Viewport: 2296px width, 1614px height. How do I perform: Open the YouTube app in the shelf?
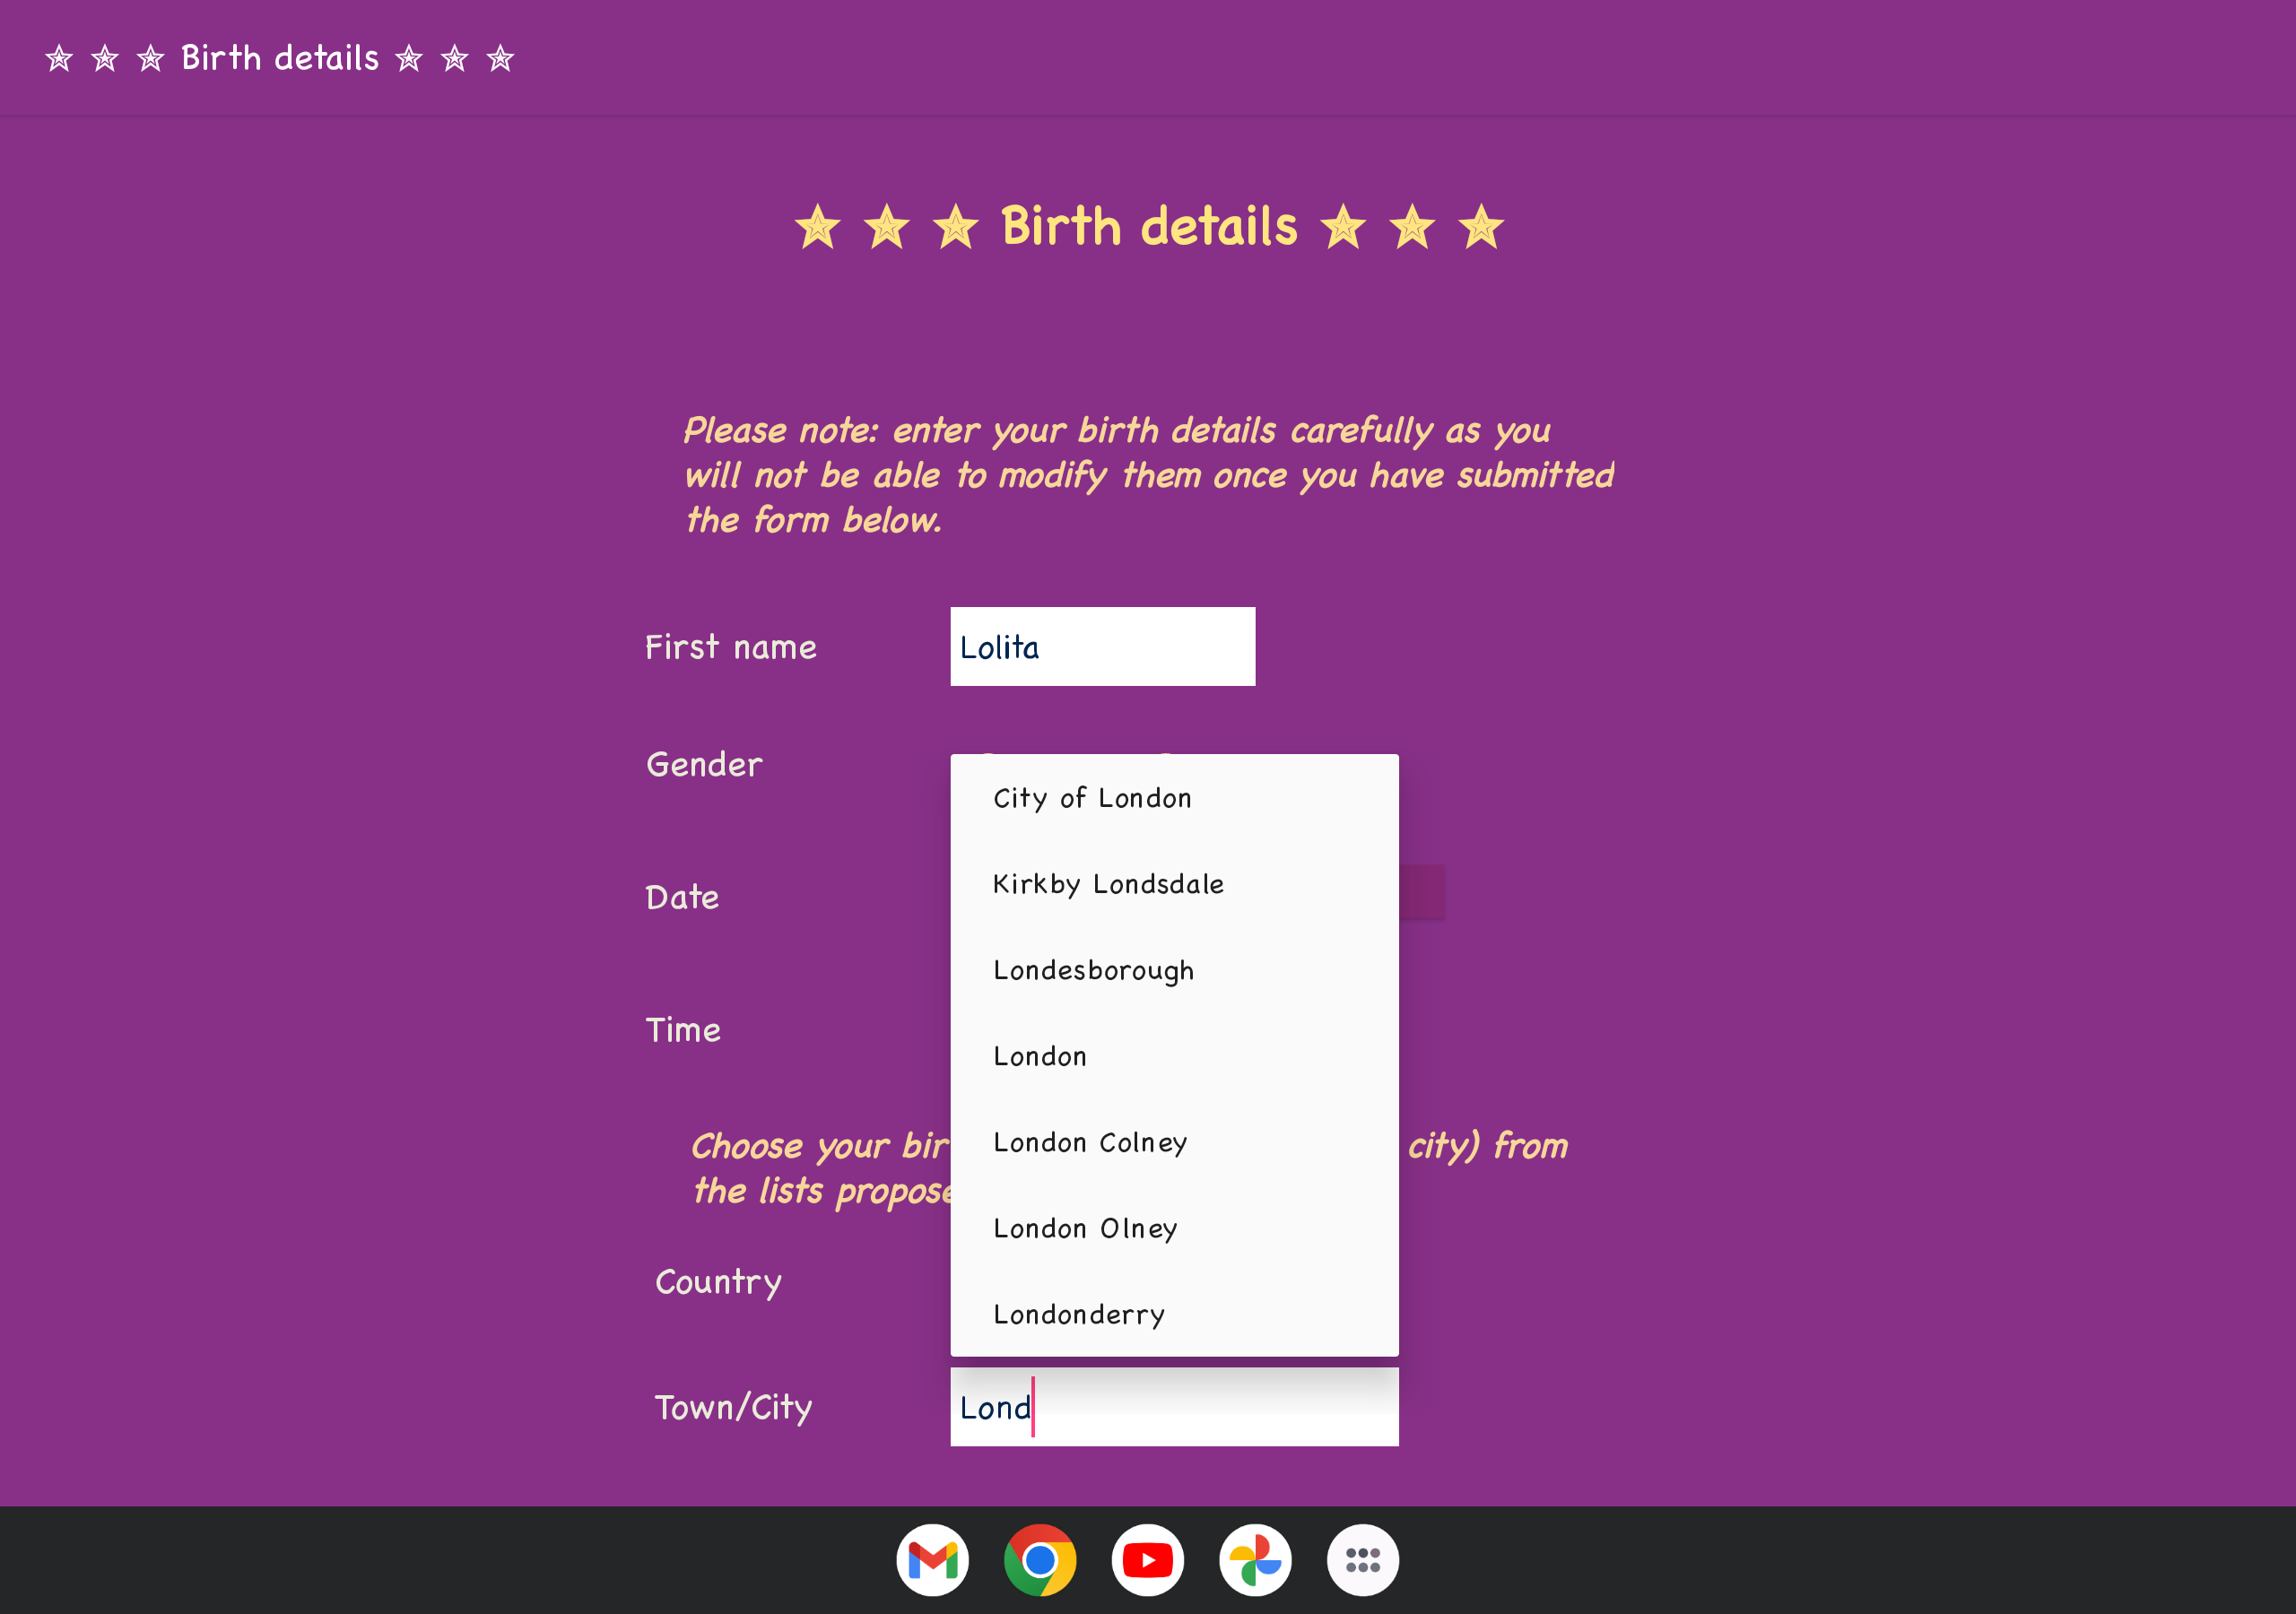1147,1559
